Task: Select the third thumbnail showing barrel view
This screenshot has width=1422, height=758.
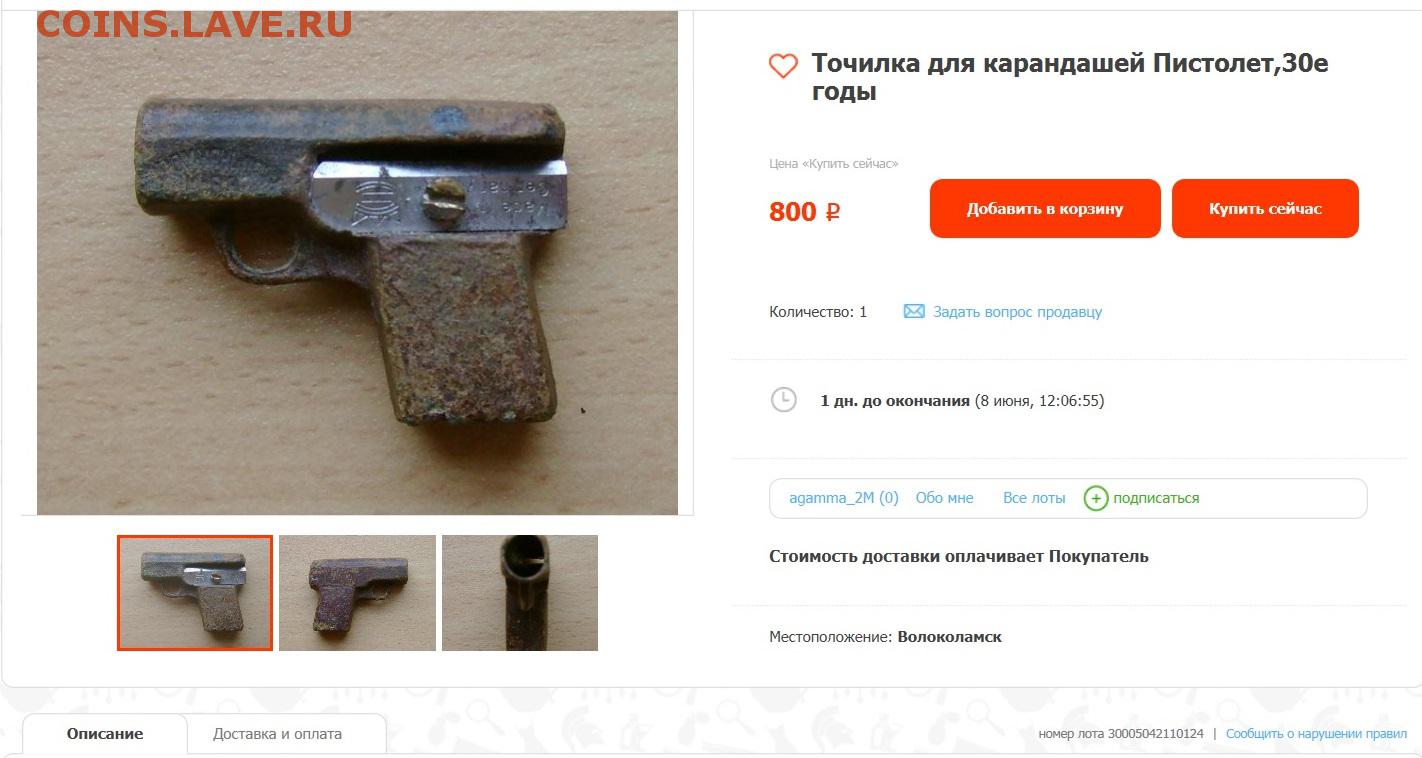Action: [520, 593]
